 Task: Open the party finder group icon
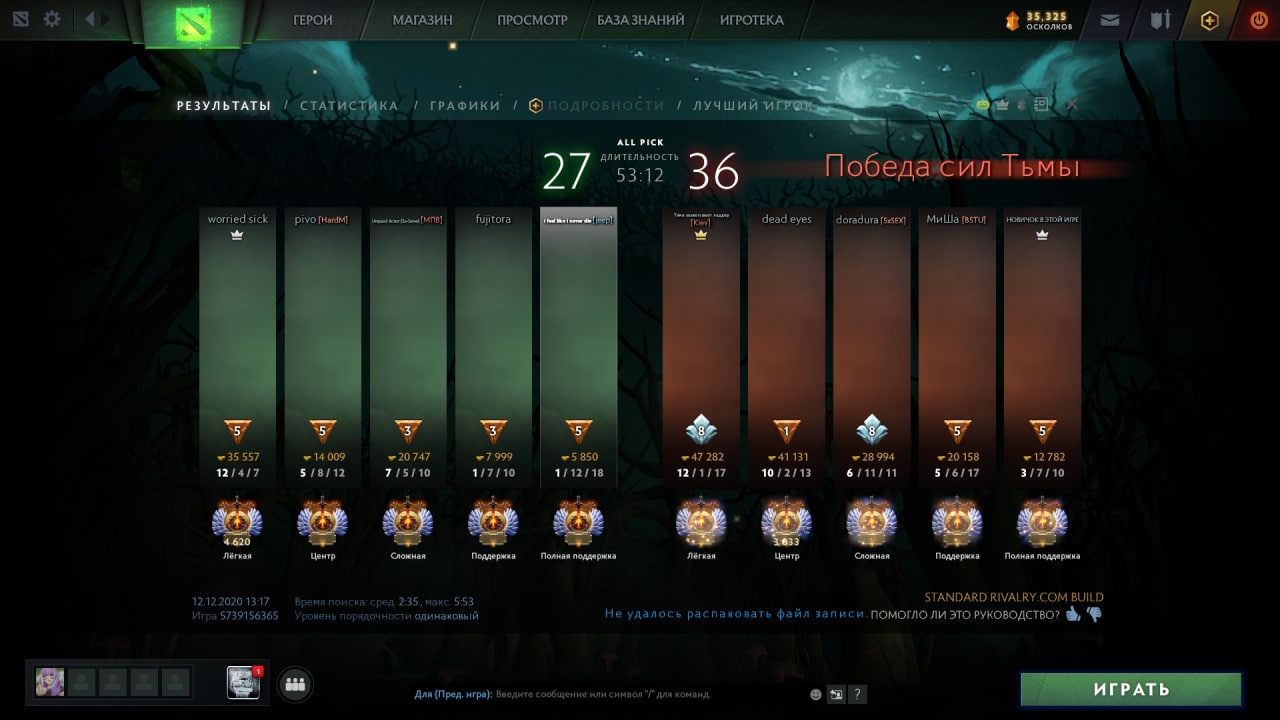(294, 684)
